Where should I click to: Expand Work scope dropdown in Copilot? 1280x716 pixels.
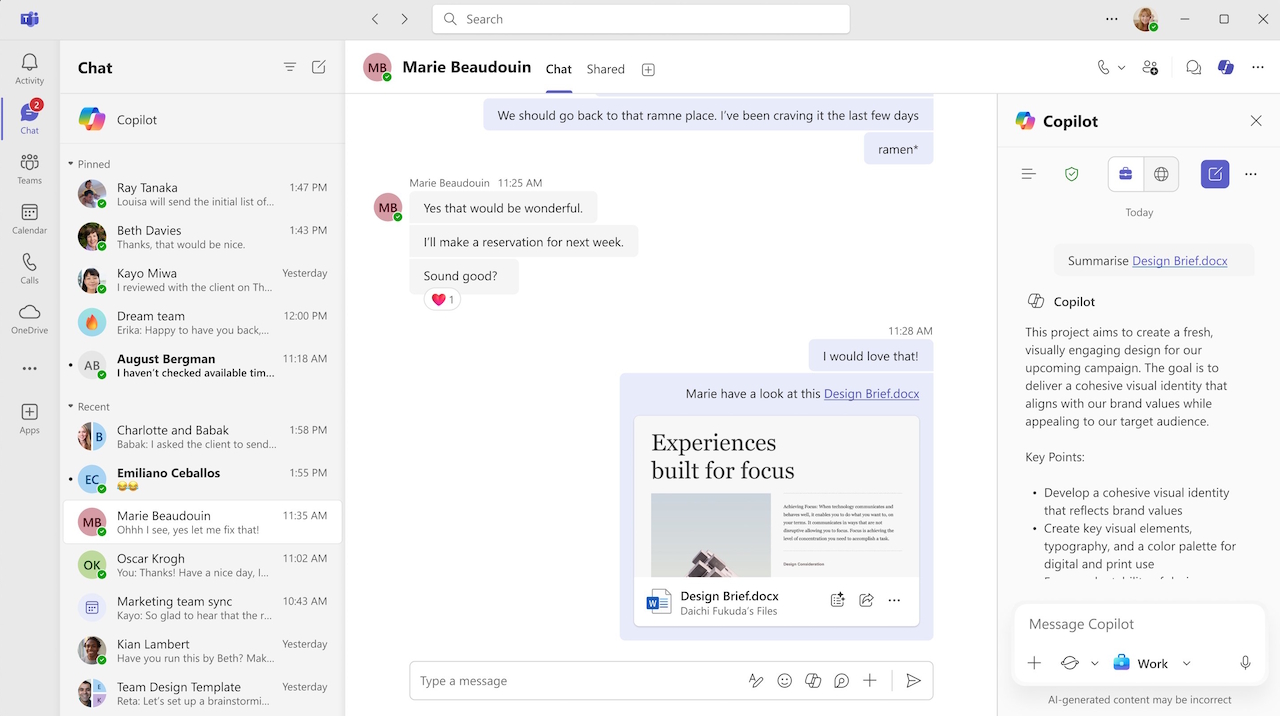(x=1187, y=663)
